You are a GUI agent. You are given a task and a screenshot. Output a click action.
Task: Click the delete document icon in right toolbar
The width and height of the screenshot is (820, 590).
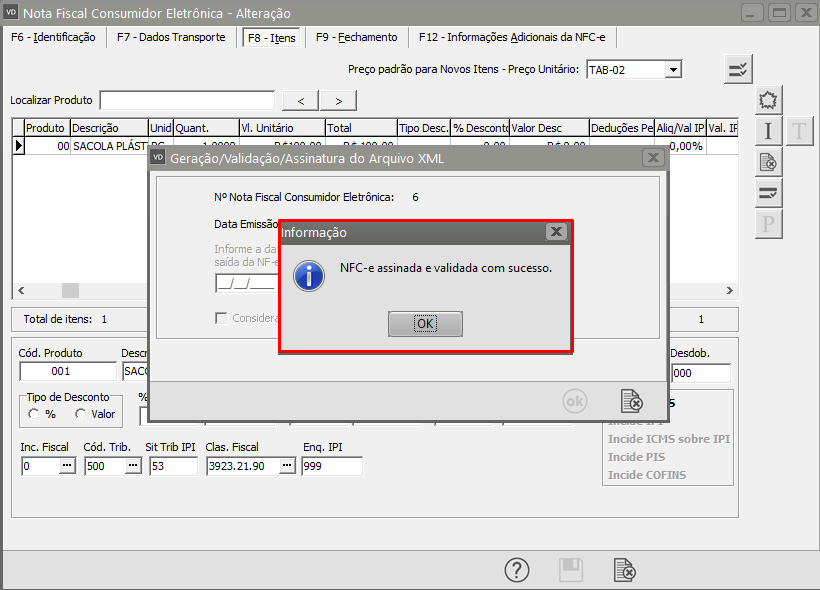click(x=768, y=162)
